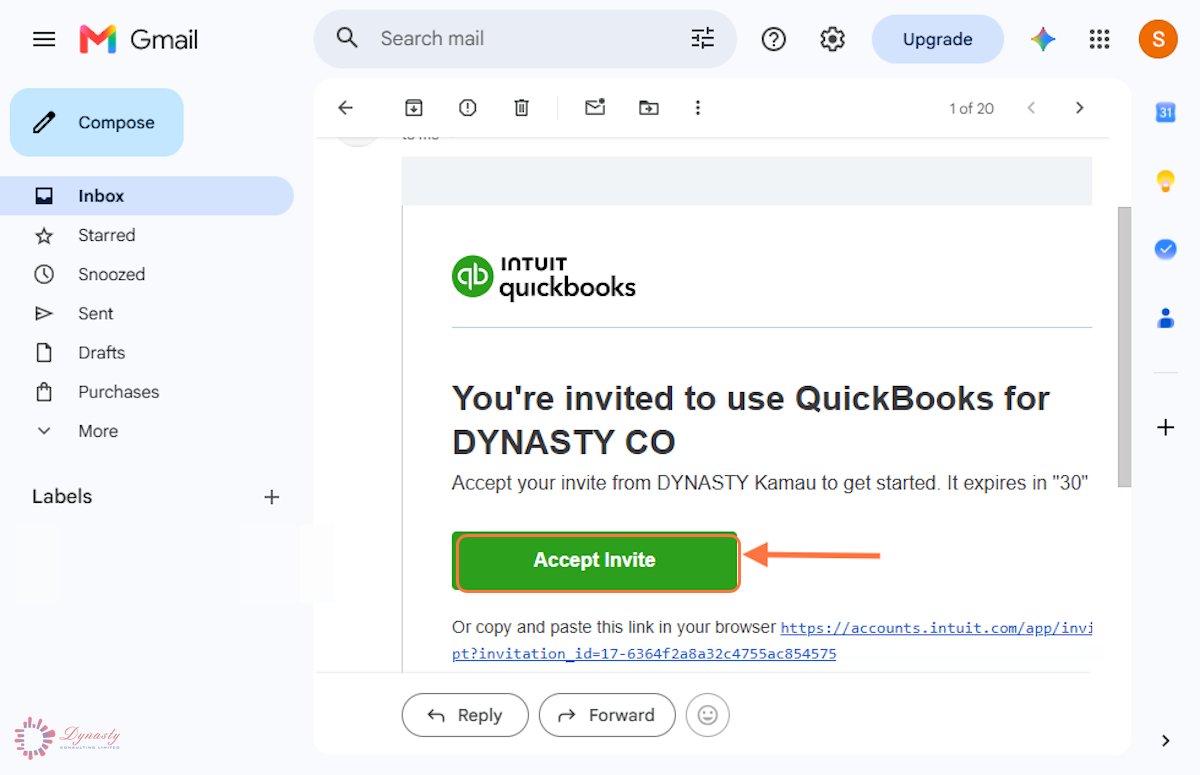The width and height of the screenshot is (1200, 775).
Task: Open Contacts side panel icon
Action: click(1165, 318)
